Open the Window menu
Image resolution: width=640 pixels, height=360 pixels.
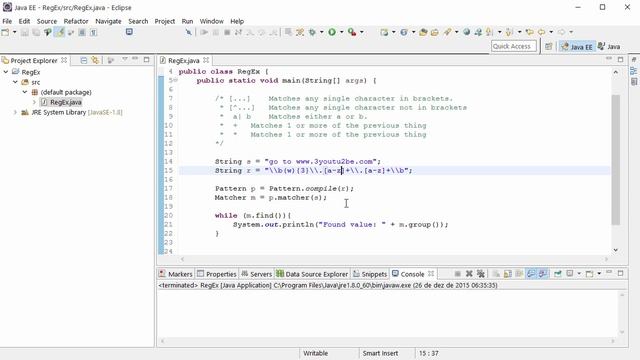pos(211,21)
